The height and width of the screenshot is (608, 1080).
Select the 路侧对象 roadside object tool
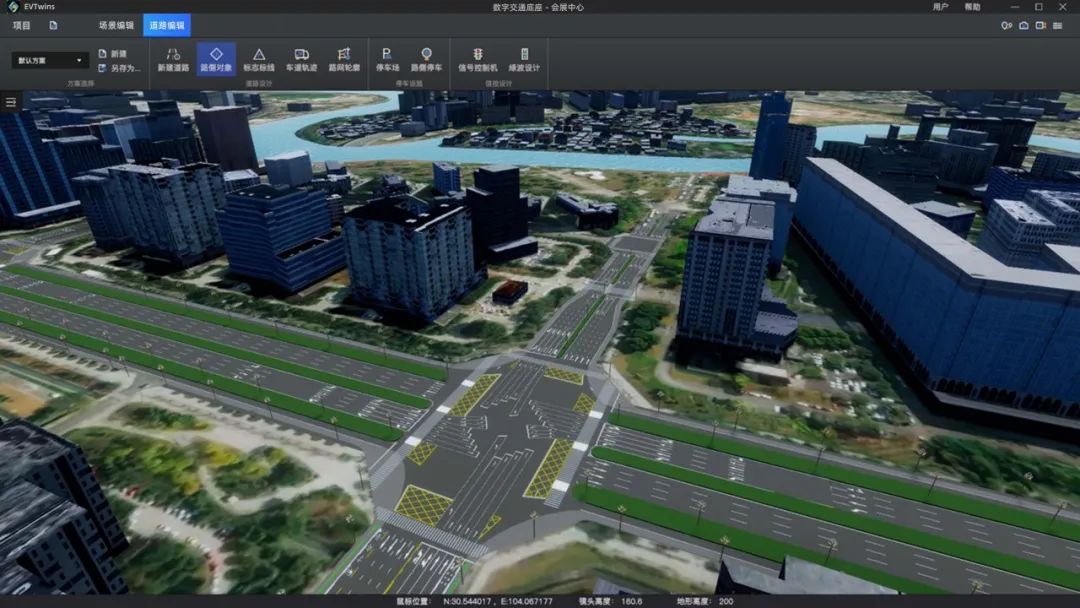[x=216, y=59]
